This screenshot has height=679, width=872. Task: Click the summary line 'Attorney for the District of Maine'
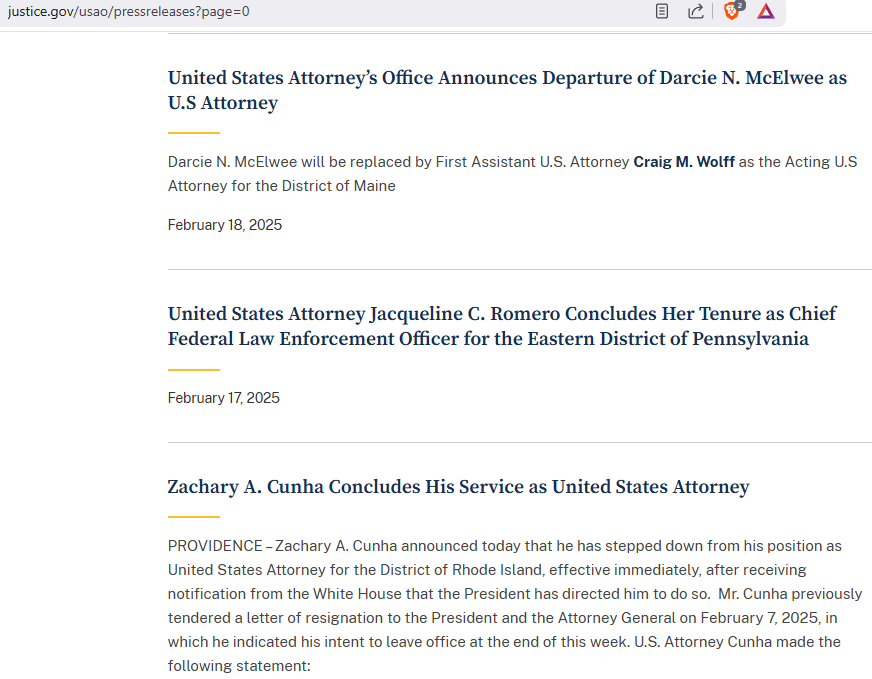click(281, 186)
